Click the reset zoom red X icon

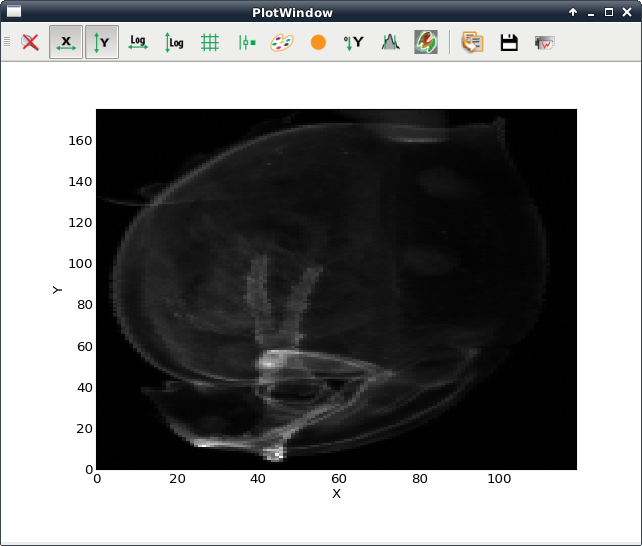pos(31,42)
